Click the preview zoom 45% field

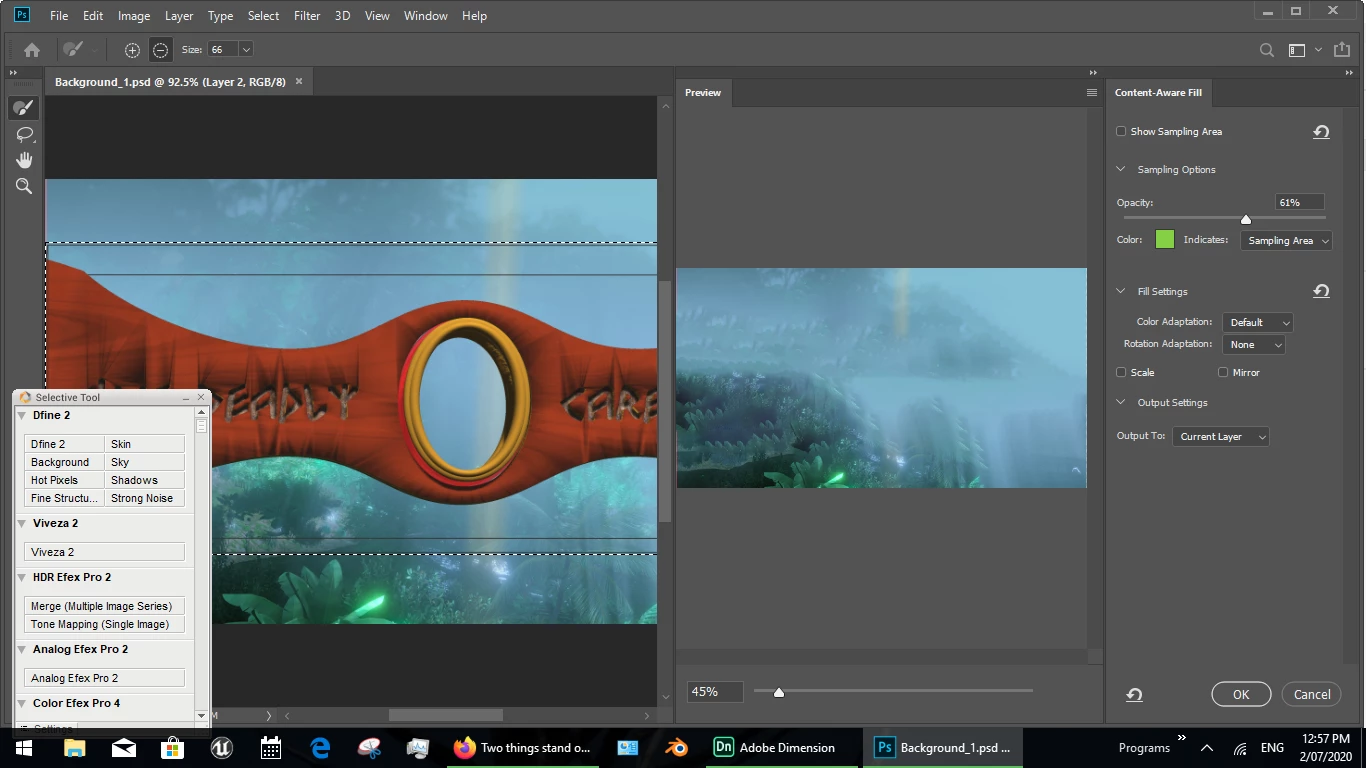[x=715, y=691]
